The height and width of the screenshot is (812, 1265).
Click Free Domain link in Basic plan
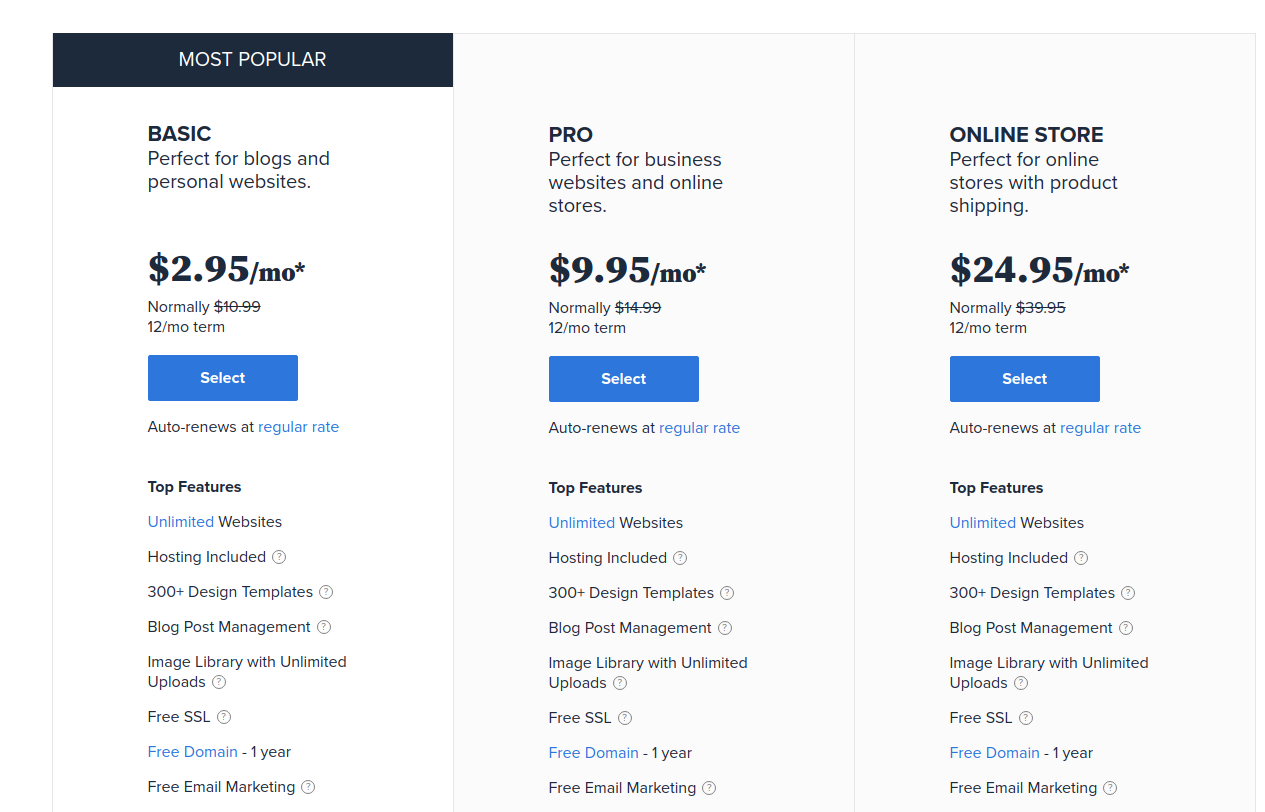pyautogui.click(x=193, y=752)
